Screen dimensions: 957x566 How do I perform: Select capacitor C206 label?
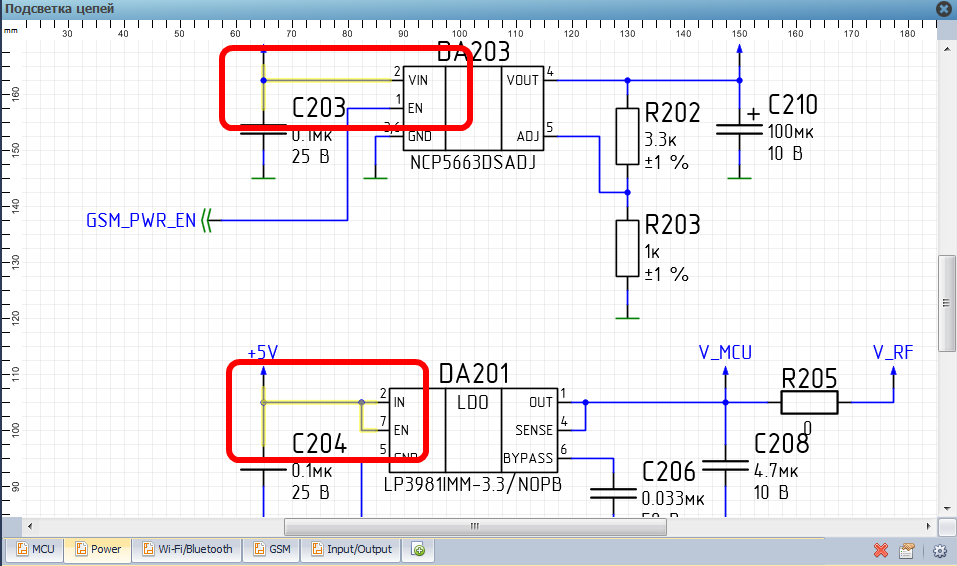point(669,472)
